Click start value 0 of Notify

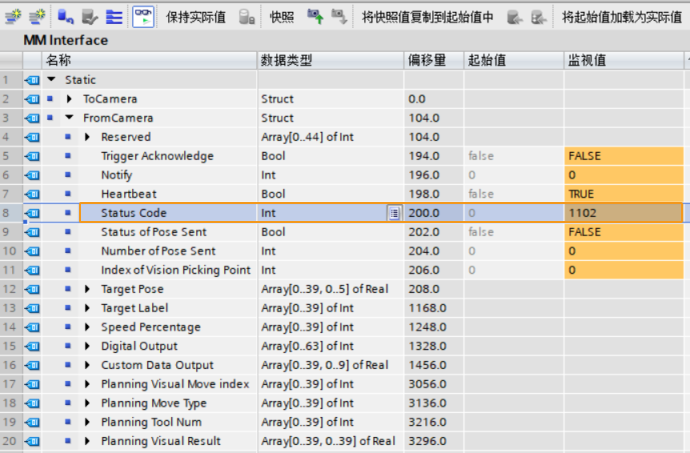[514, 175]
